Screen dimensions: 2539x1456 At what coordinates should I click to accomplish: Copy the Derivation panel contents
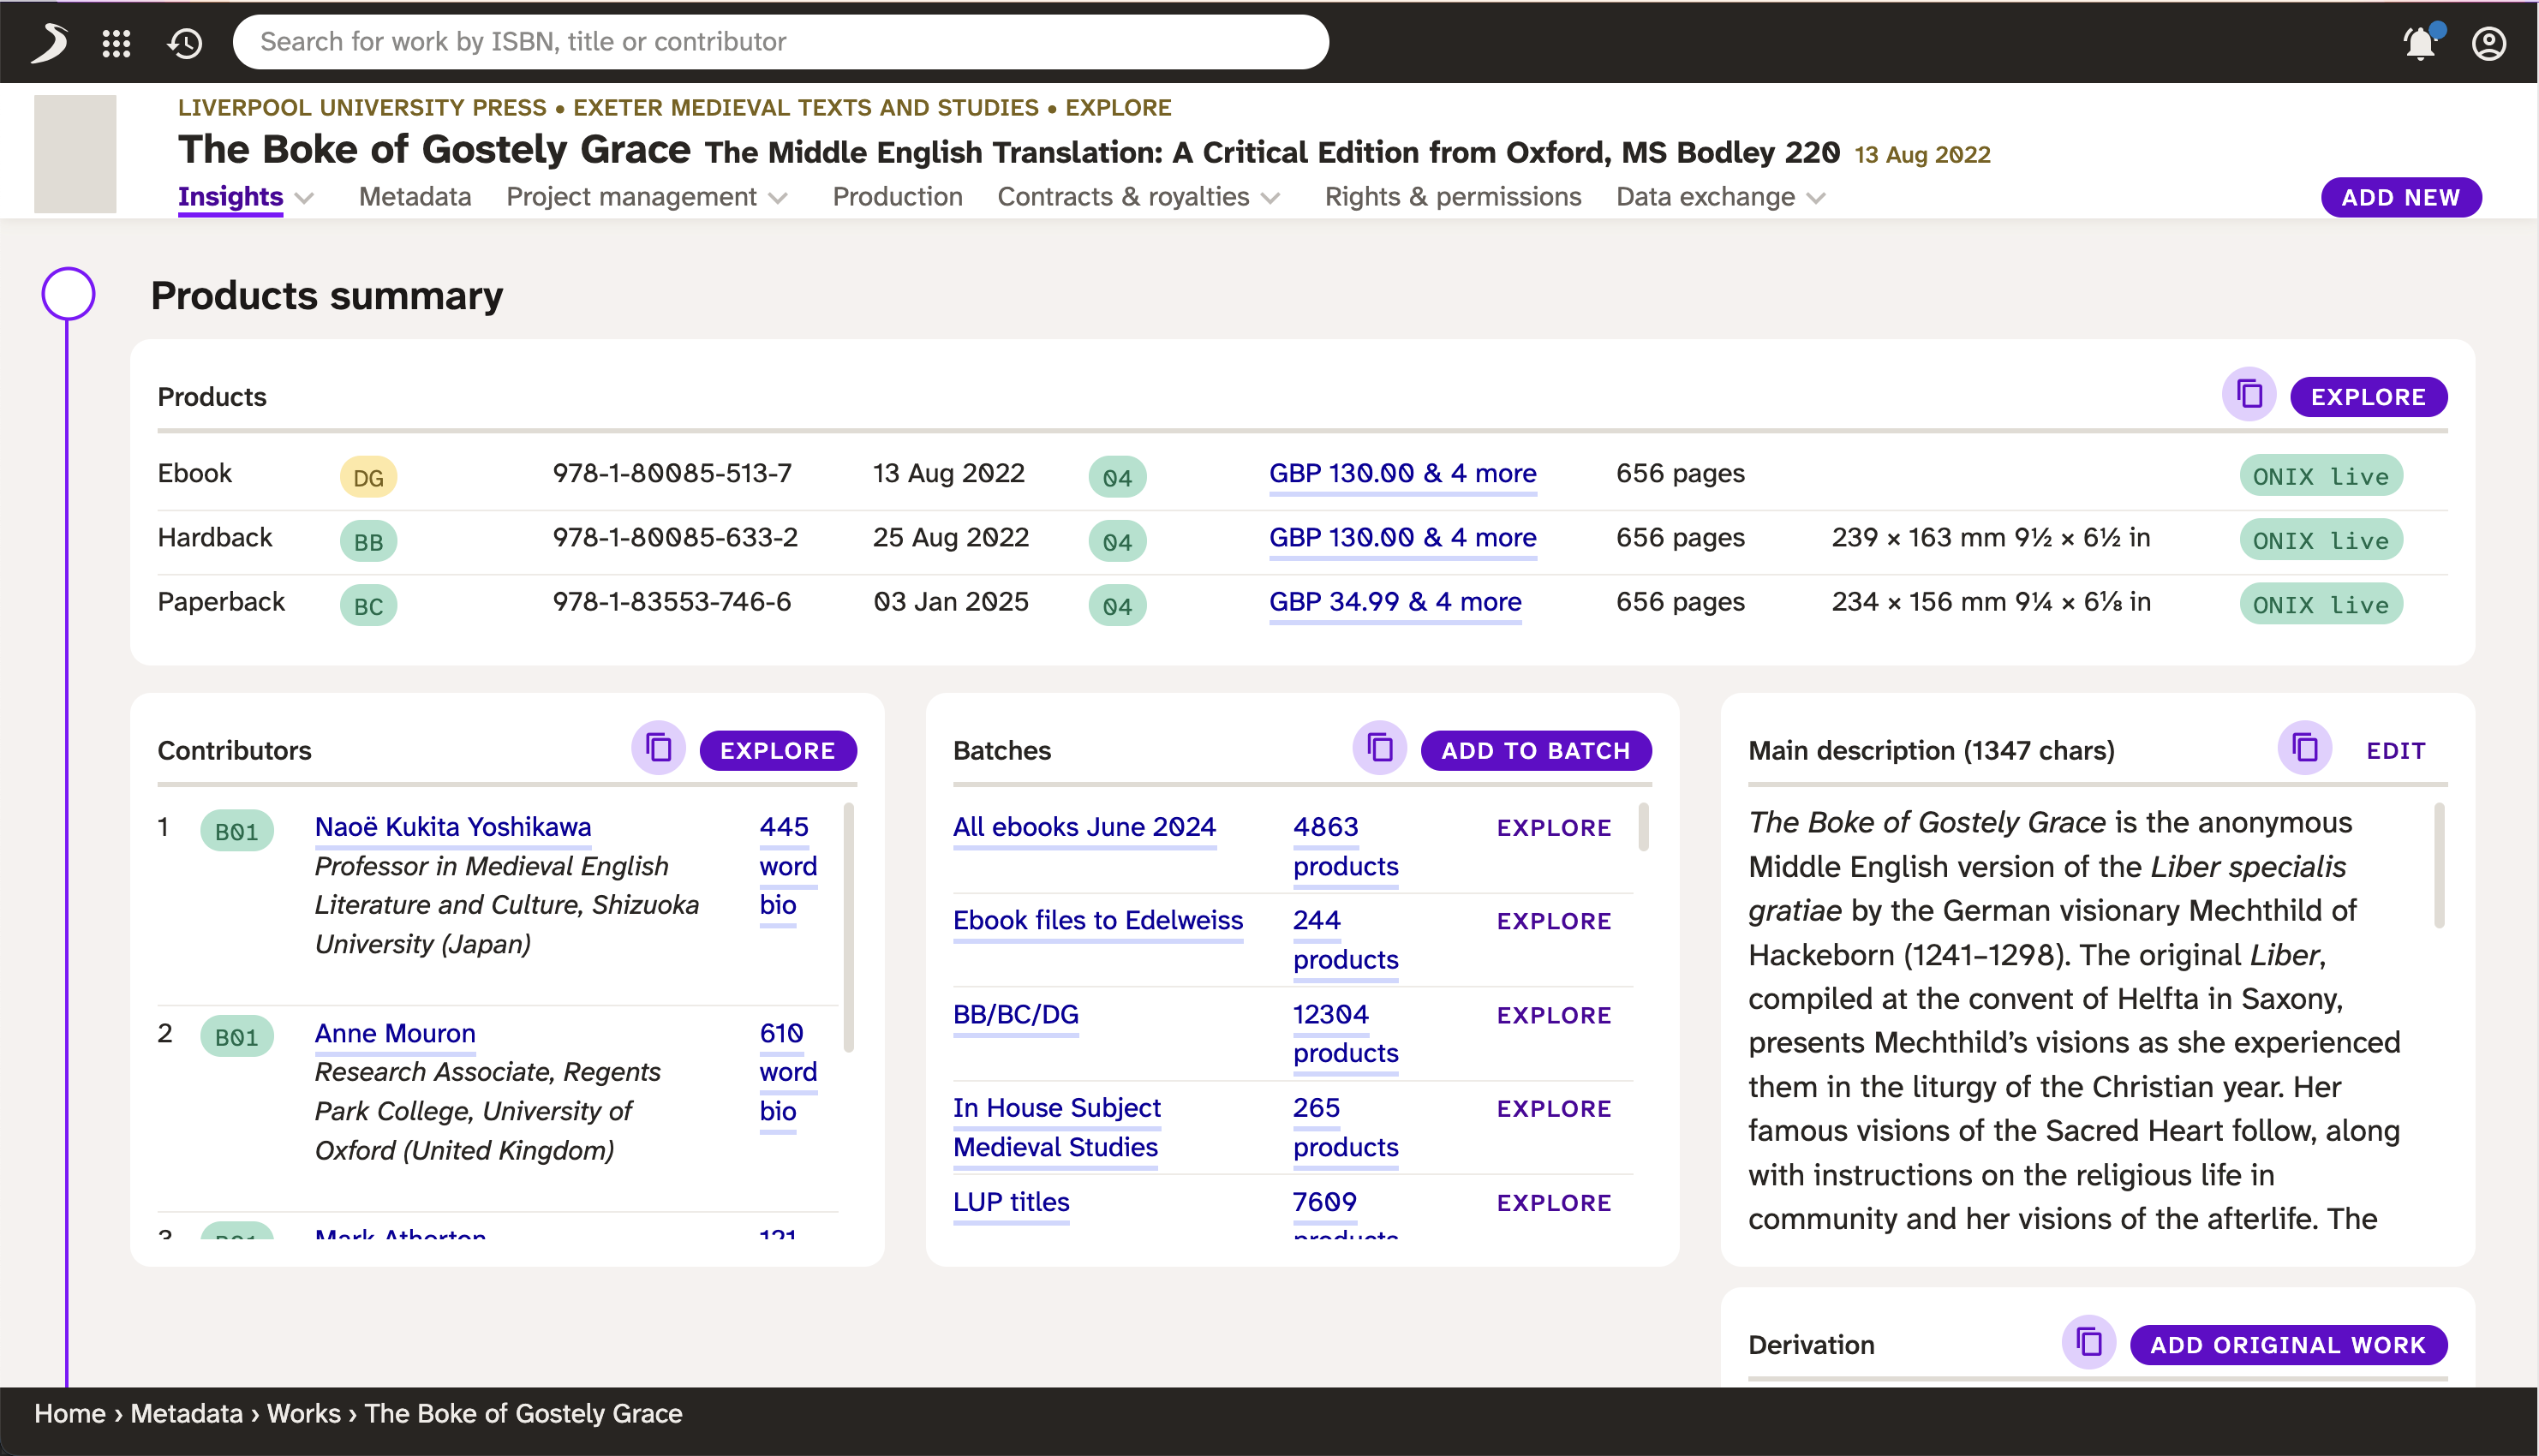coord(2088,1343)
